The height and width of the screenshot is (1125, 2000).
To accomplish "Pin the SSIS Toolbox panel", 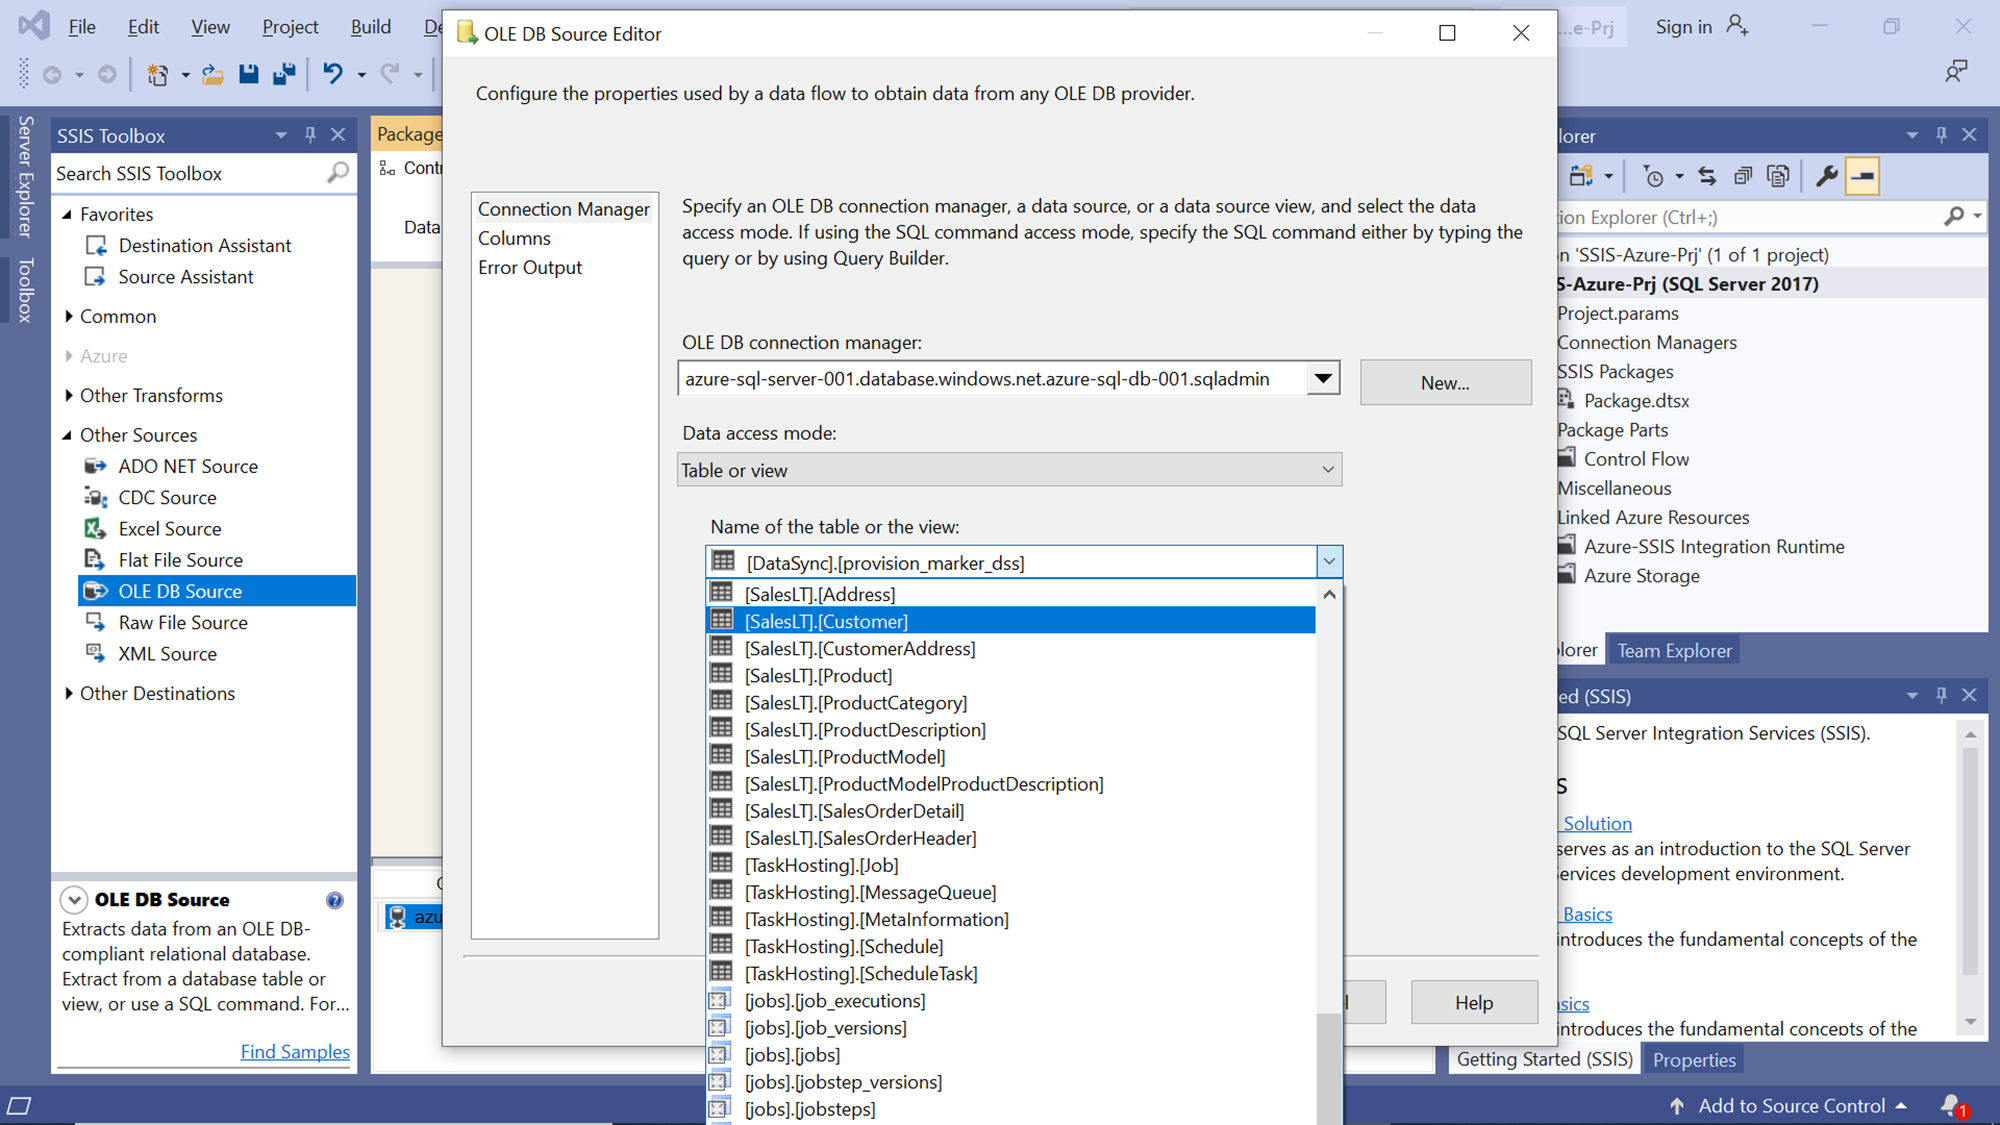I will point(310,135).
